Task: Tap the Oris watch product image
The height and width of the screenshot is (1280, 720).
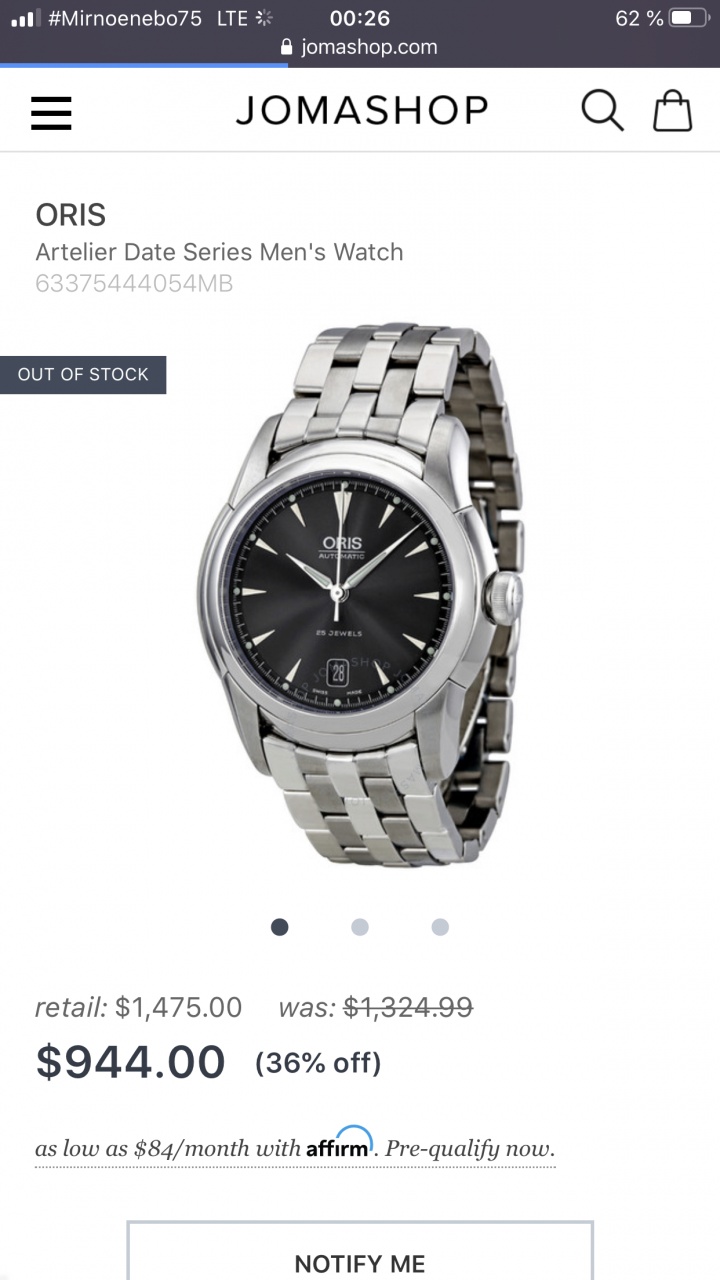Action: [x=360, y=595]
